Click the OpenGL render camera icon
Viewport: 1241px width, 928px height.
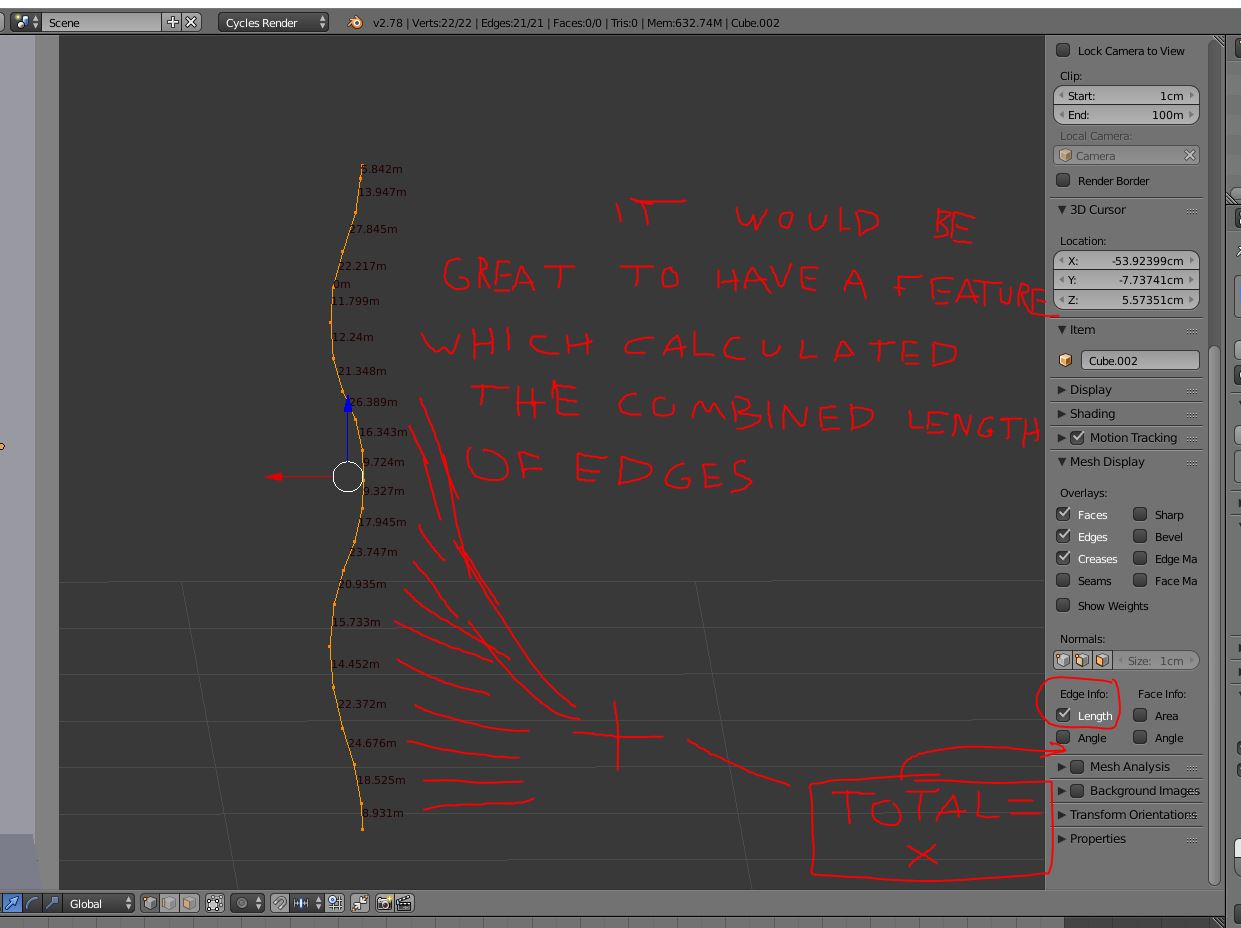[384, 903]
